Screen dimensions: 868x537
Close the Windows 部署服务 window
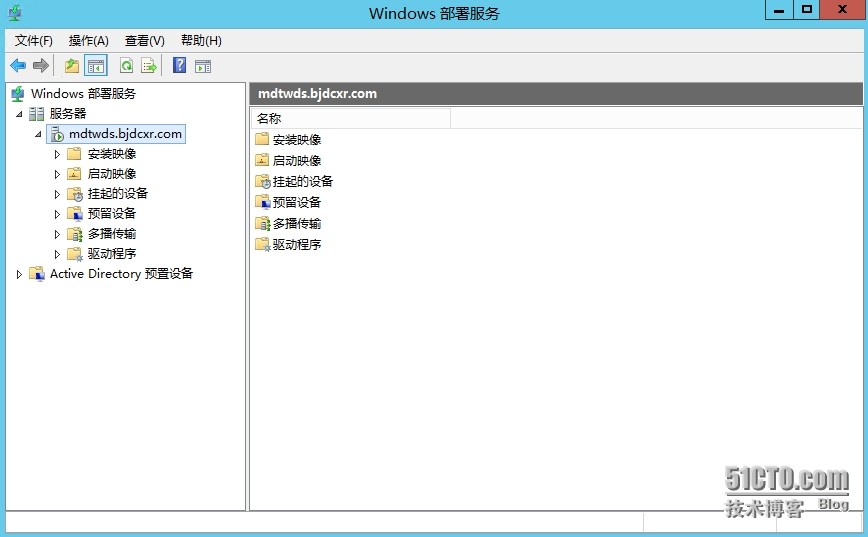(842, 10)
